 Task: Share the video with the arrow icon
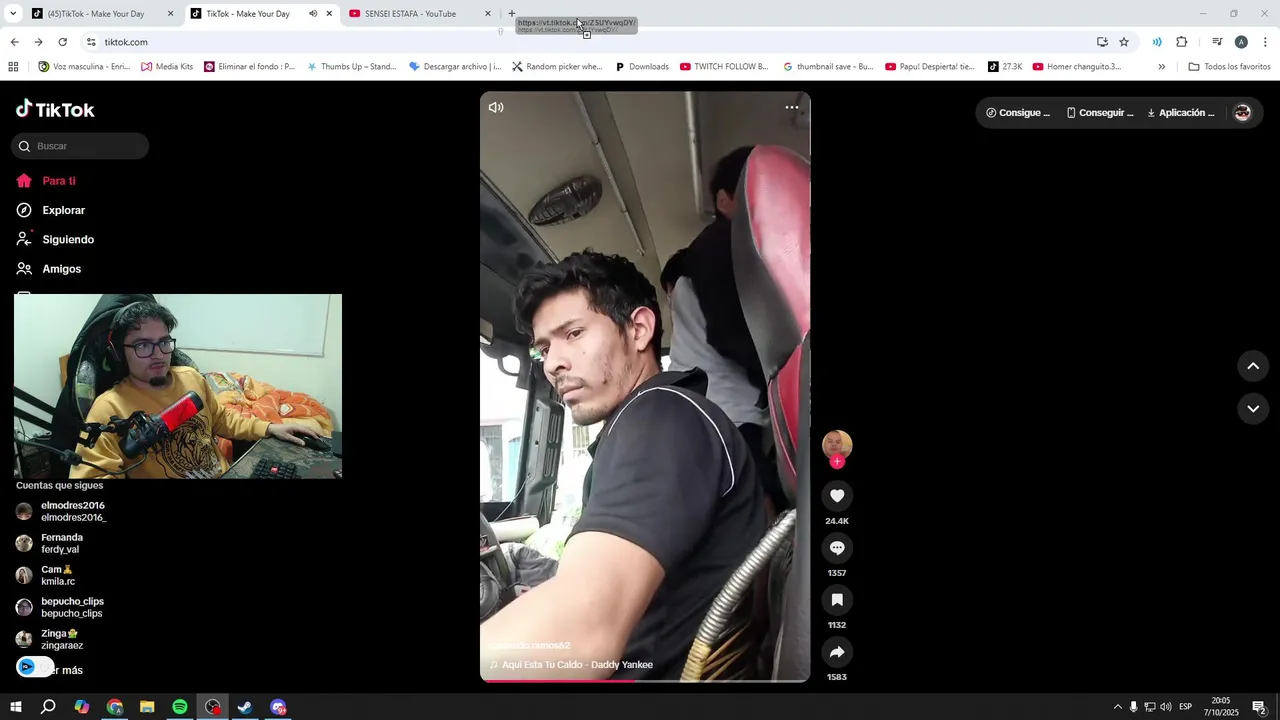(x=837, y=652)
